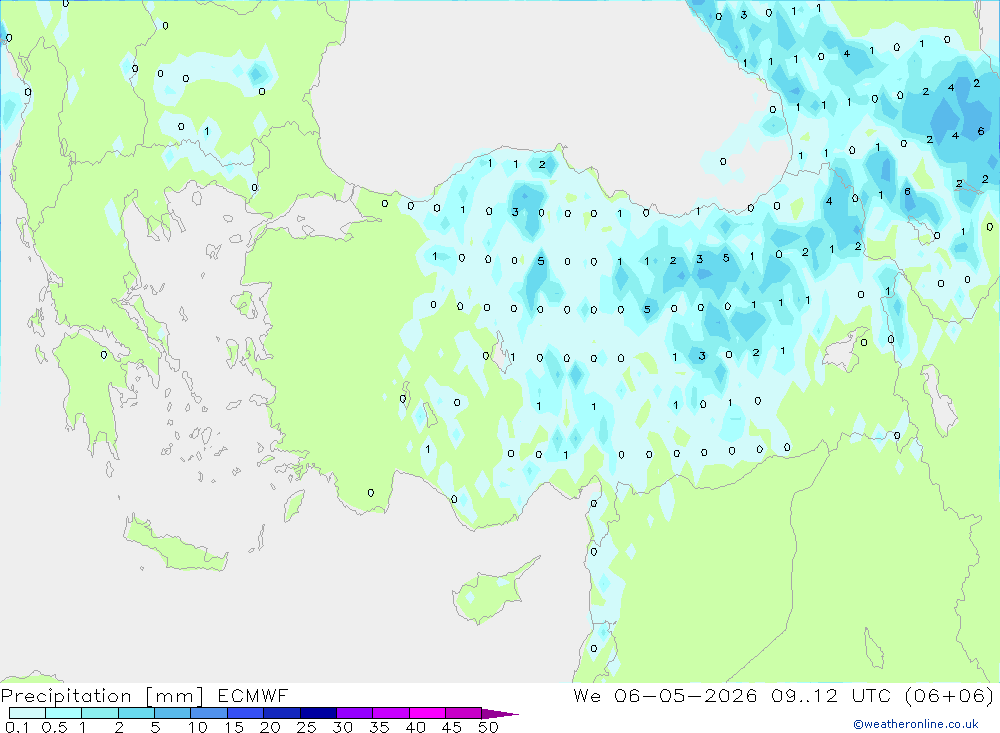Click the '45' legend label
This screenshot has width=1000, height=733.
click(x=452, y=727)
